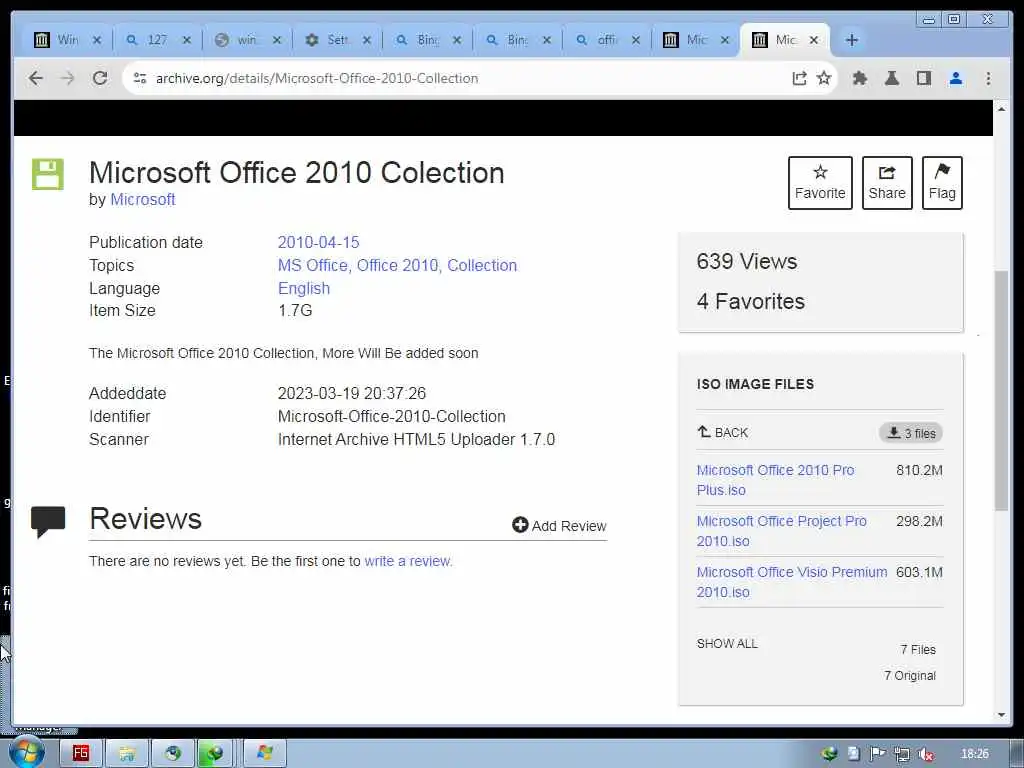Image resolution: width=1024 pixels, height=768 pixels.
Task: Click the scrollbar up arrow
Action: pos(1001,108)
